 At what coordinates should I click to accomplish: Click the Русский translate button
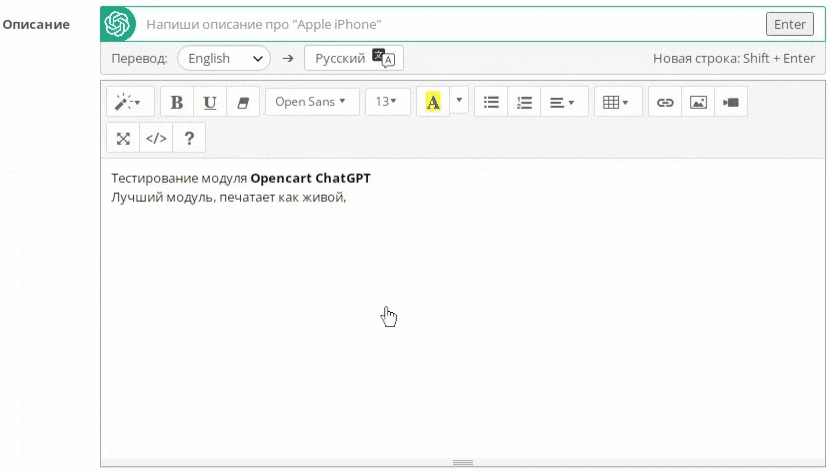click(354, 58)
